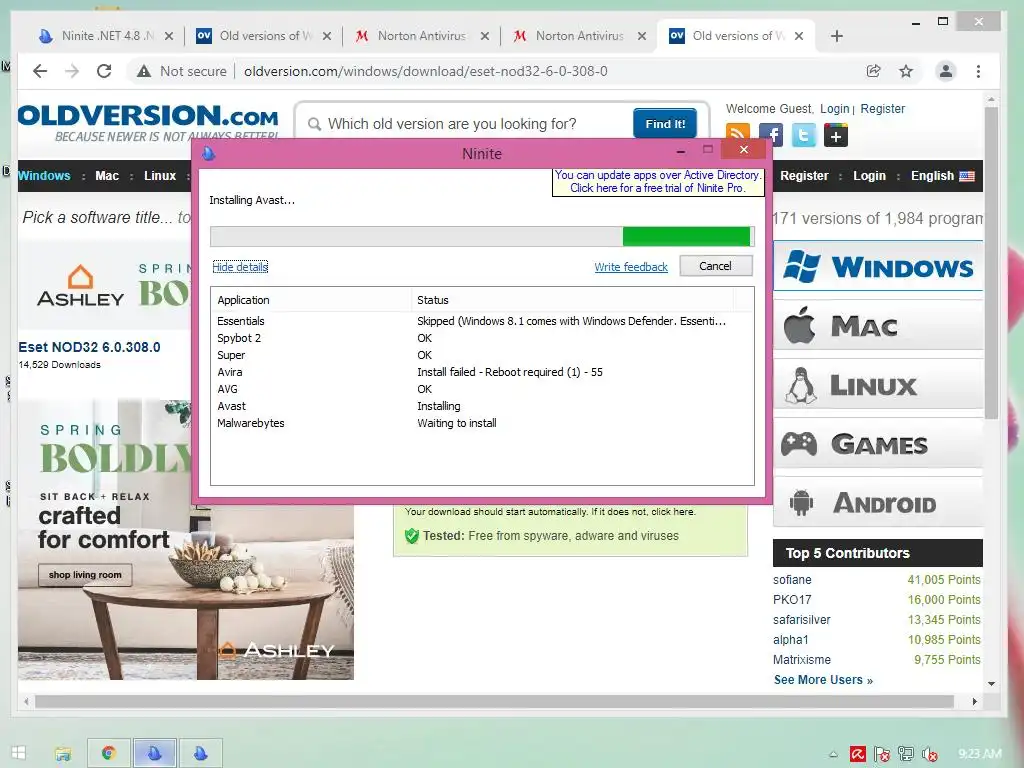1024x768 pixels.
Task: Click the Ninite installation progress bar
Action: click(x=482, y=236)
